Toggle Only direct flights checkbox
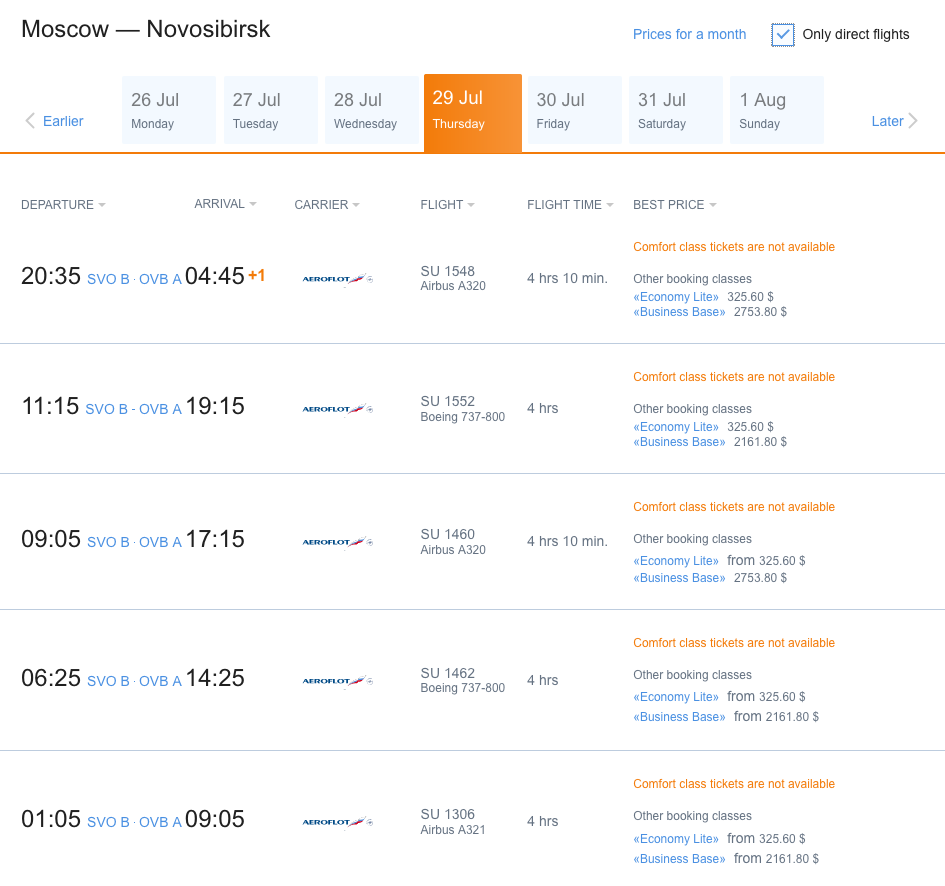This screenshot has width=945, height=886. click(x=782, y=34)
